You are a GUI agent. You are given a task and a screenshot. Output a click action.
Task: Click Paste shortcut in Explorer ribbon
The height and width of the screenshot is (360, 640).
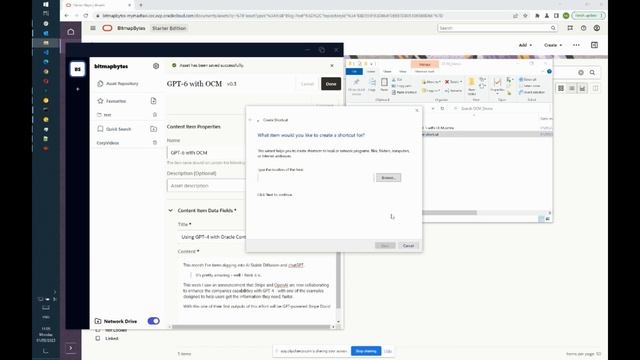click(403, 93)
